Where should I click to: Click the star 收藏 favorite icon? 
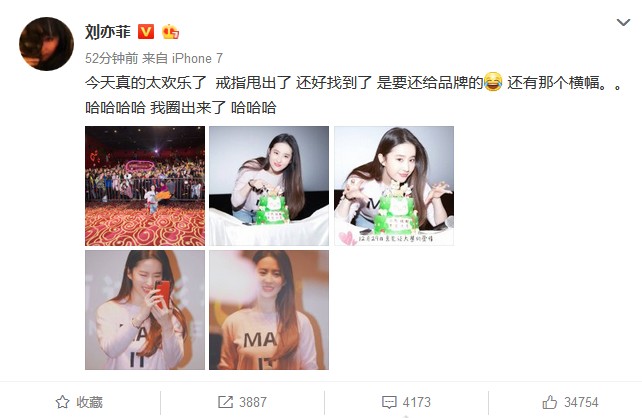62,402
